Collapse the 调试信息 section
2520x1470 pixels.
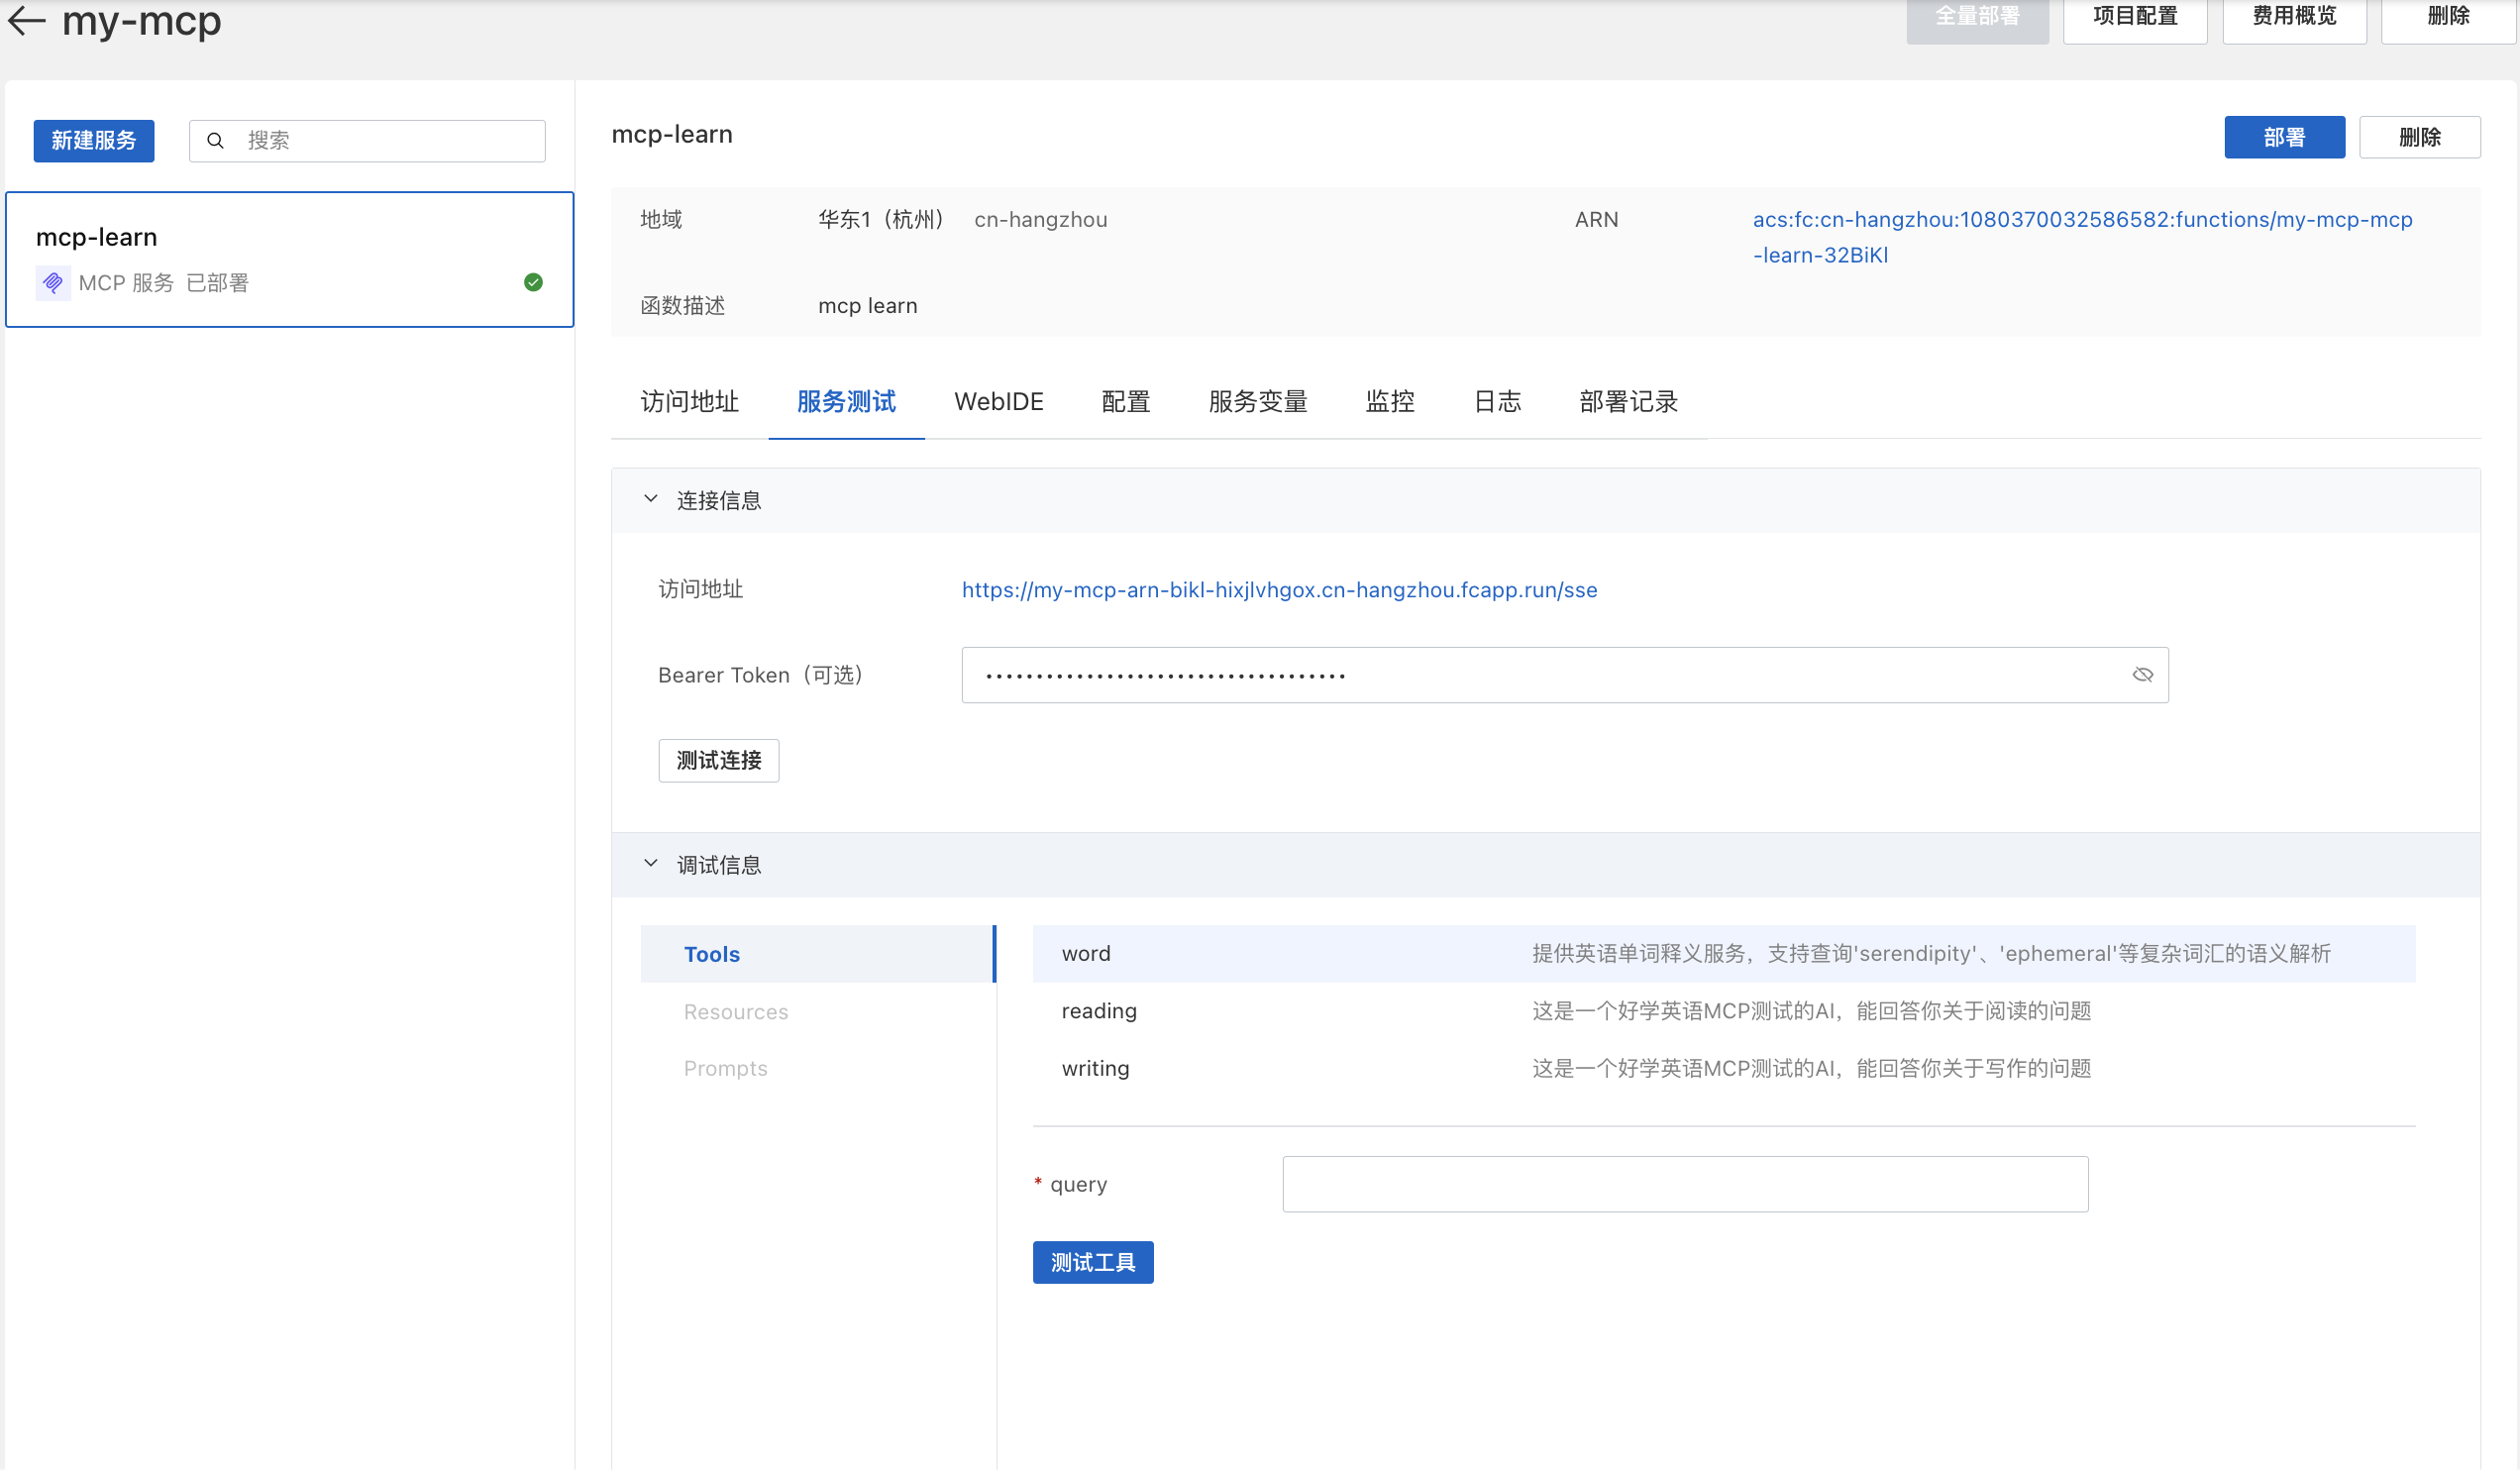[650, 863]
